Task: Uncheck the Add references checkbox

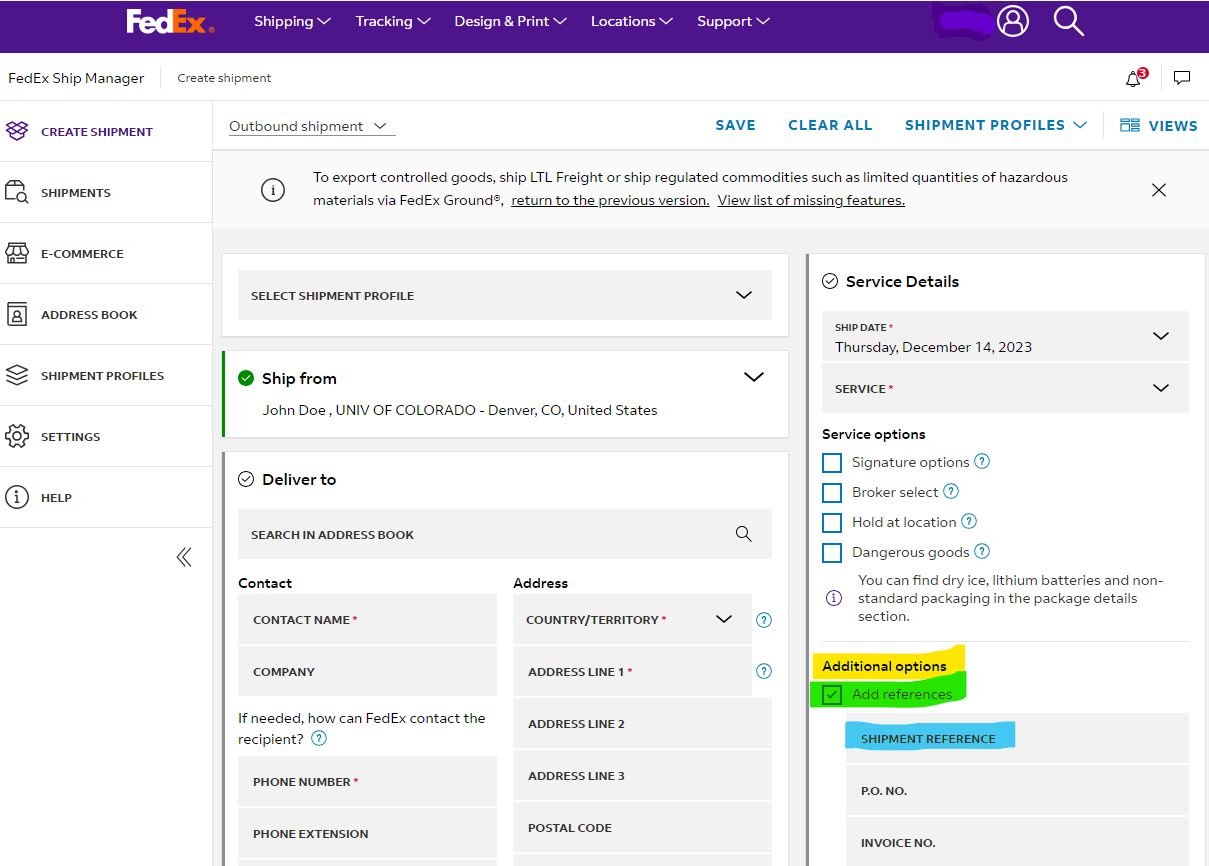Action: coord(832,695)
